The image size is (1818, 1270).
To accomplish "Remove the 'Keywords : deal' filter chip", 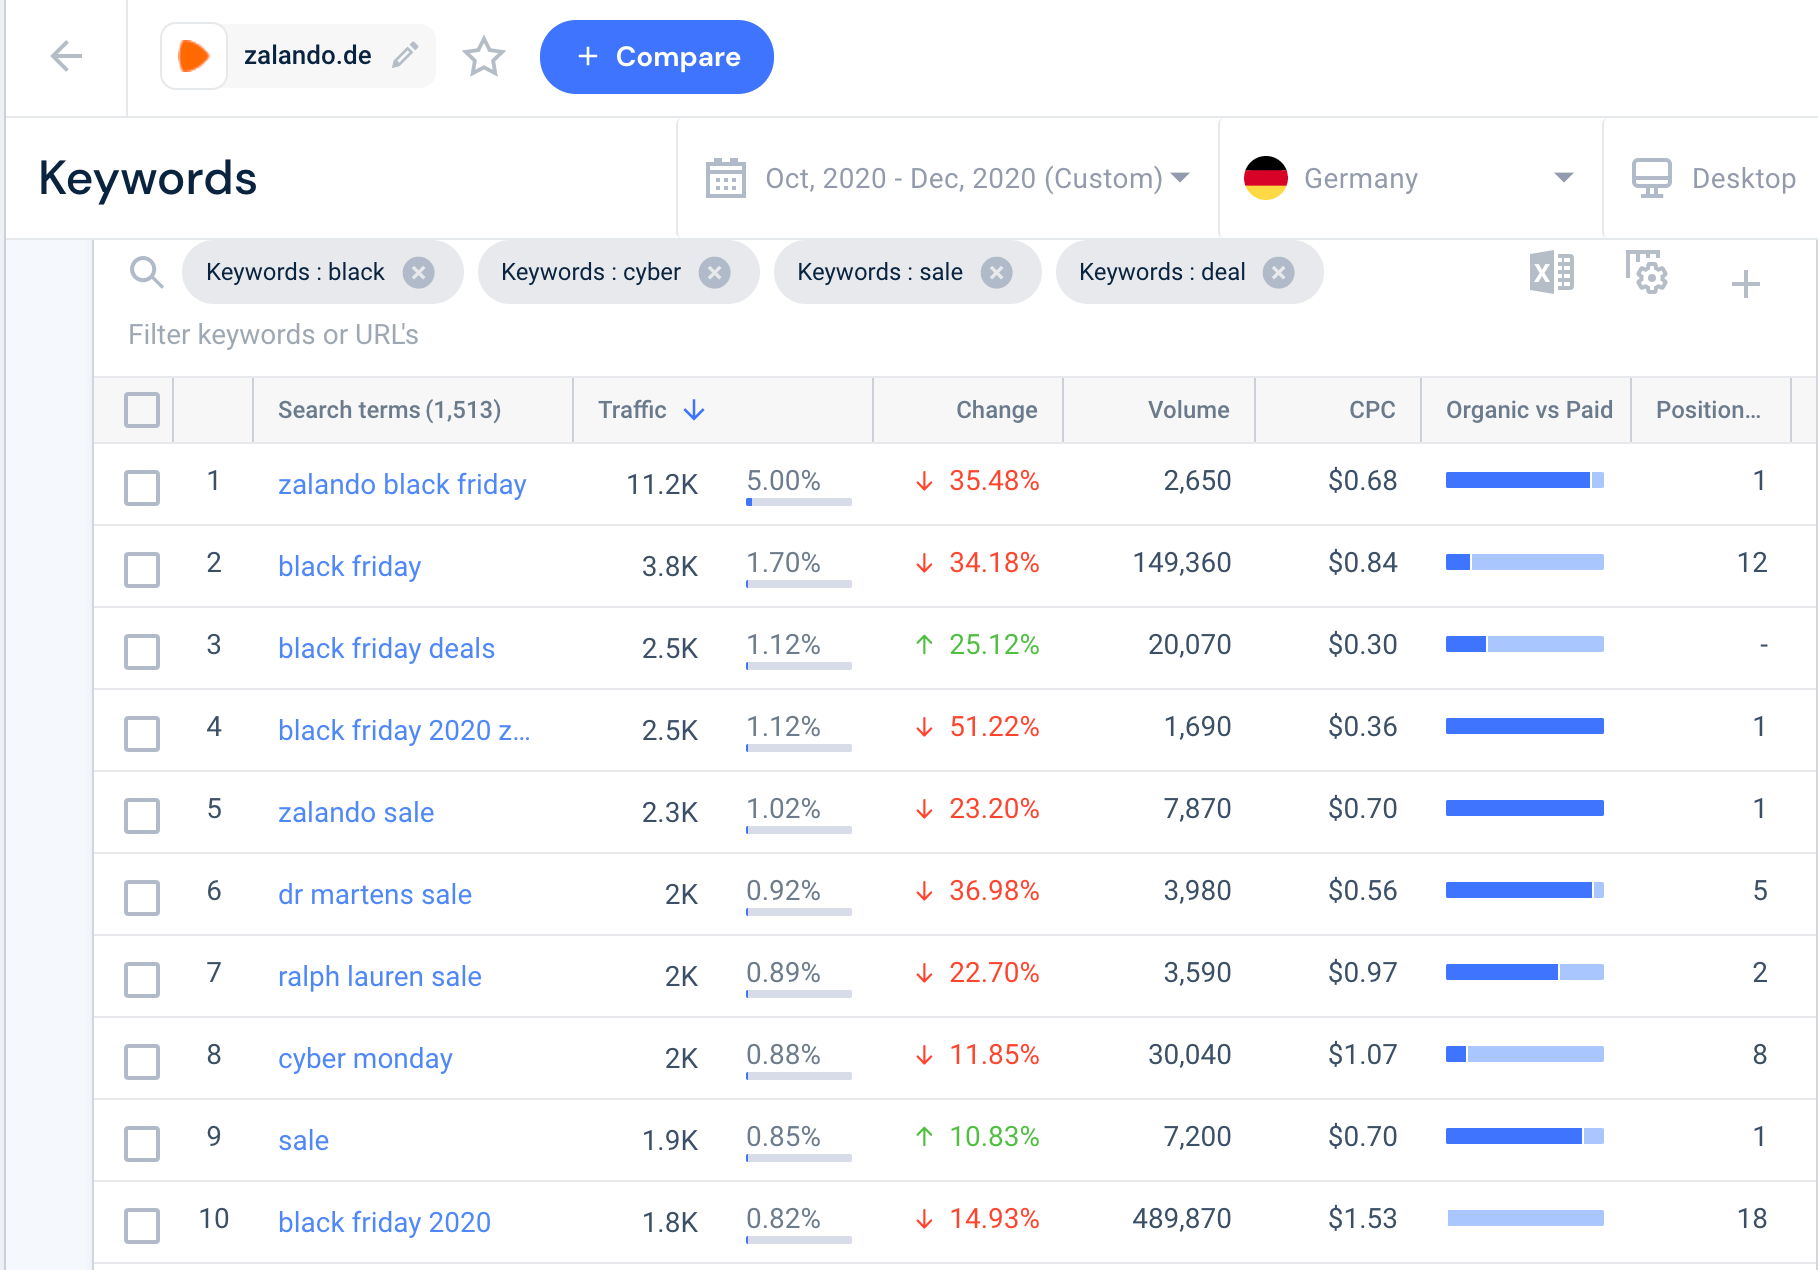I will point(1278,272).
